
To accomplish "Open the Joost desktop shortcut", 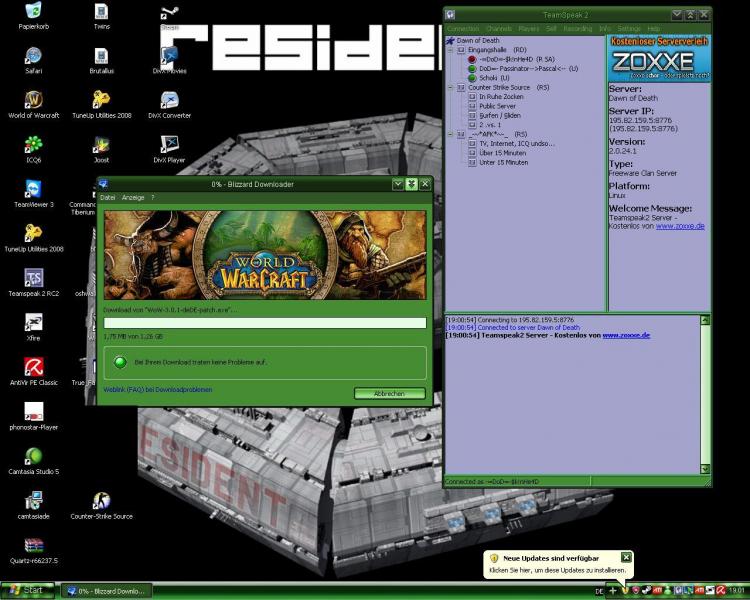I will pyautogui.click(x=101, y=149).
